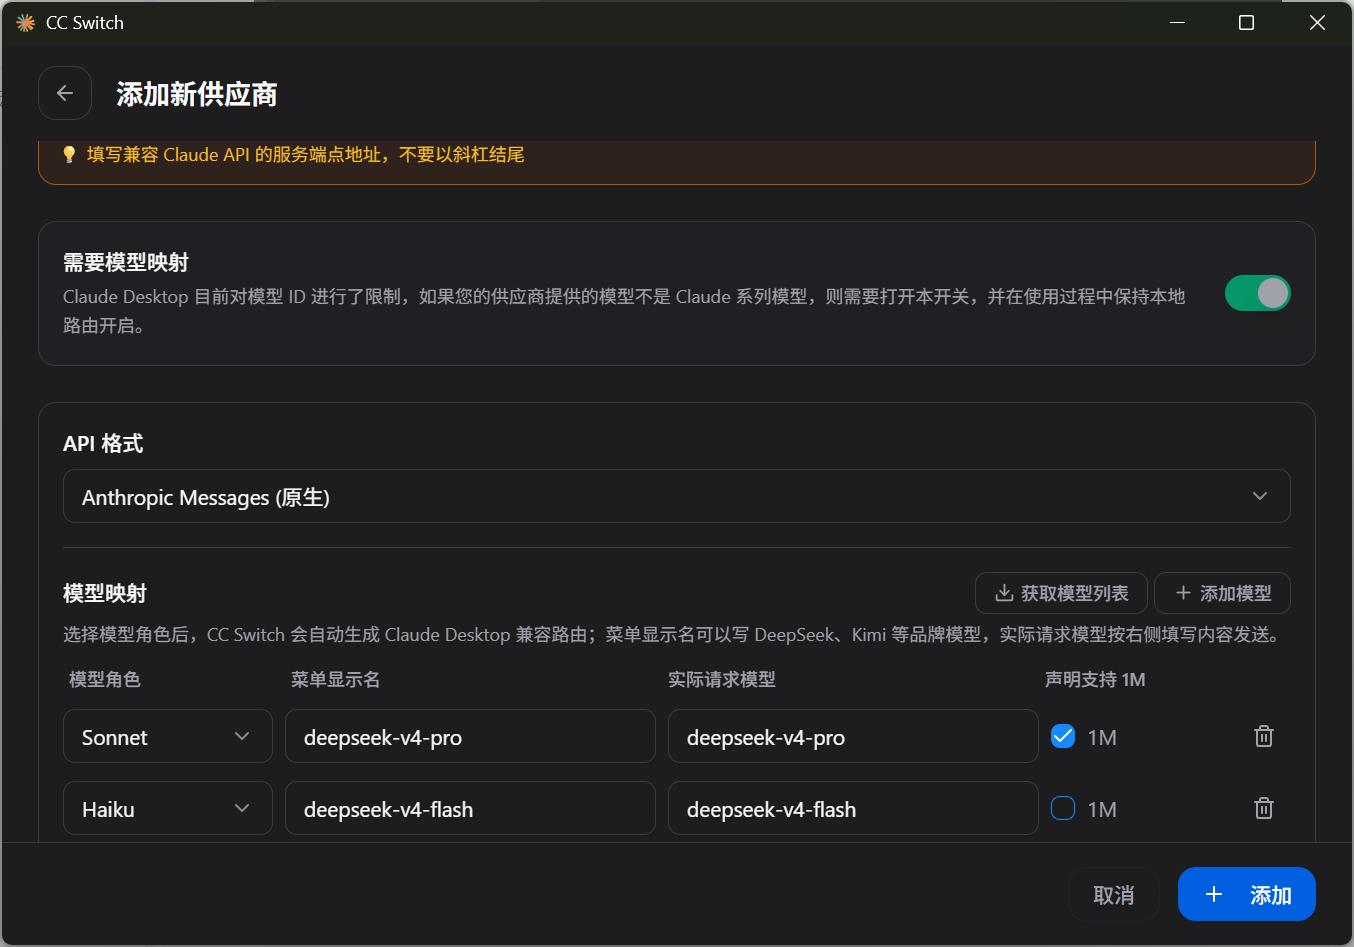Viewport: 1354px width, 947px height.
Task: Cancel with the 取消 button
Action: (1114, 894)
